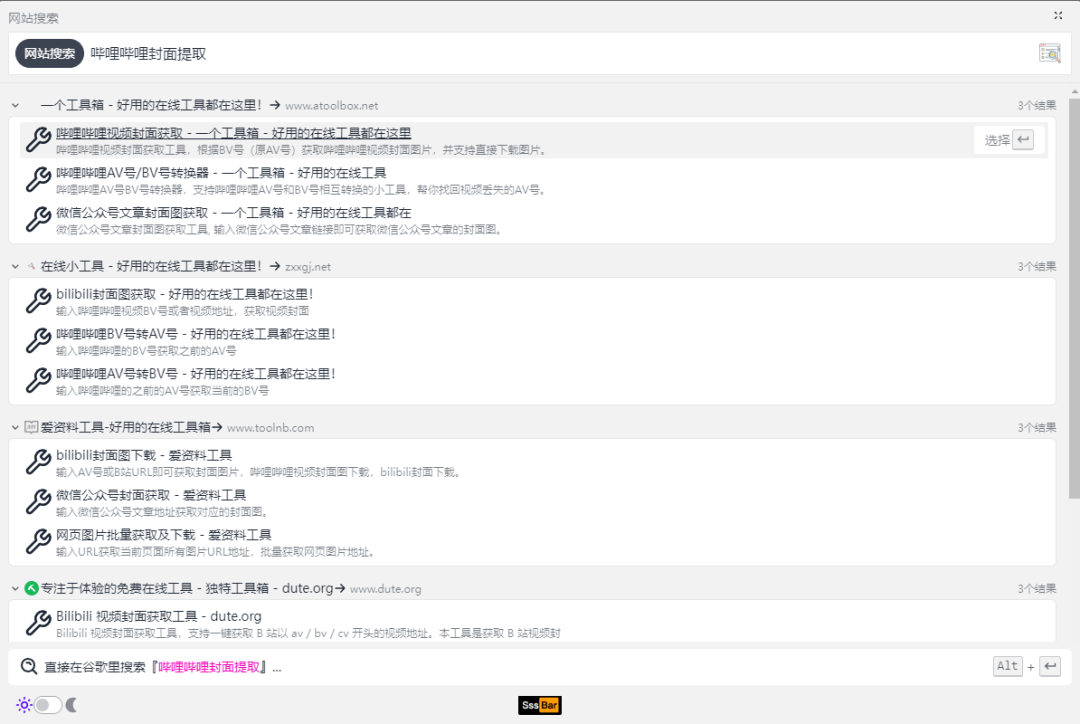Click the search-page icon at right of search field
Screen dimensions: 1080x724
tap(1050, 53)
